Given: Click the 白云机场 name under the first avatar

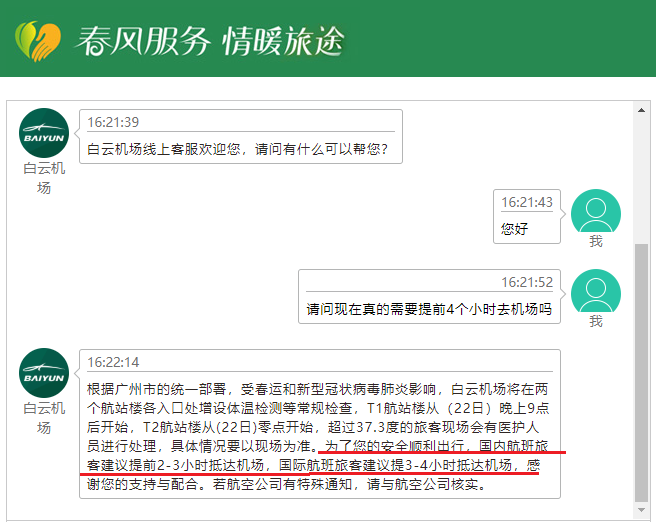Looking at the screenshot, I should tap(44, 178).
